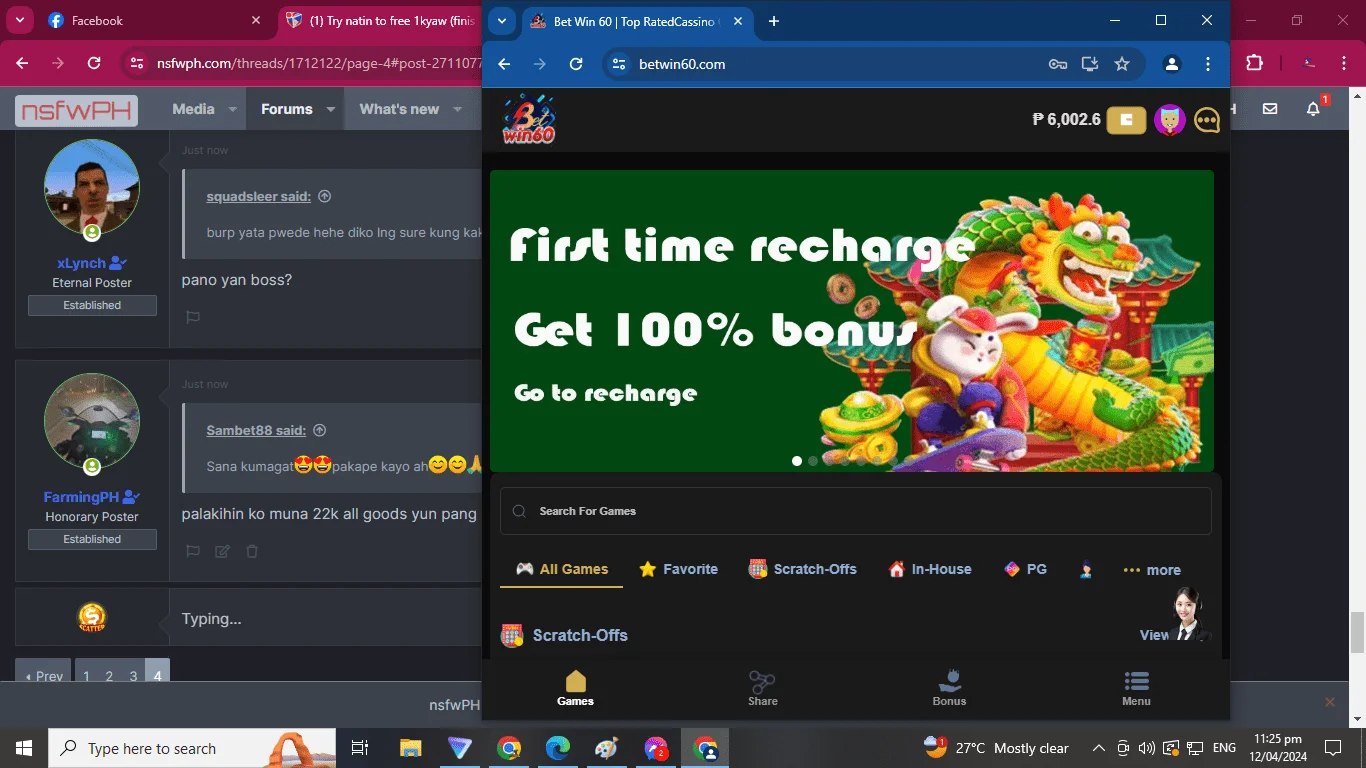Open the user avatar in Betwin60 header
1366x768 pixels.
coord(1170,120)
